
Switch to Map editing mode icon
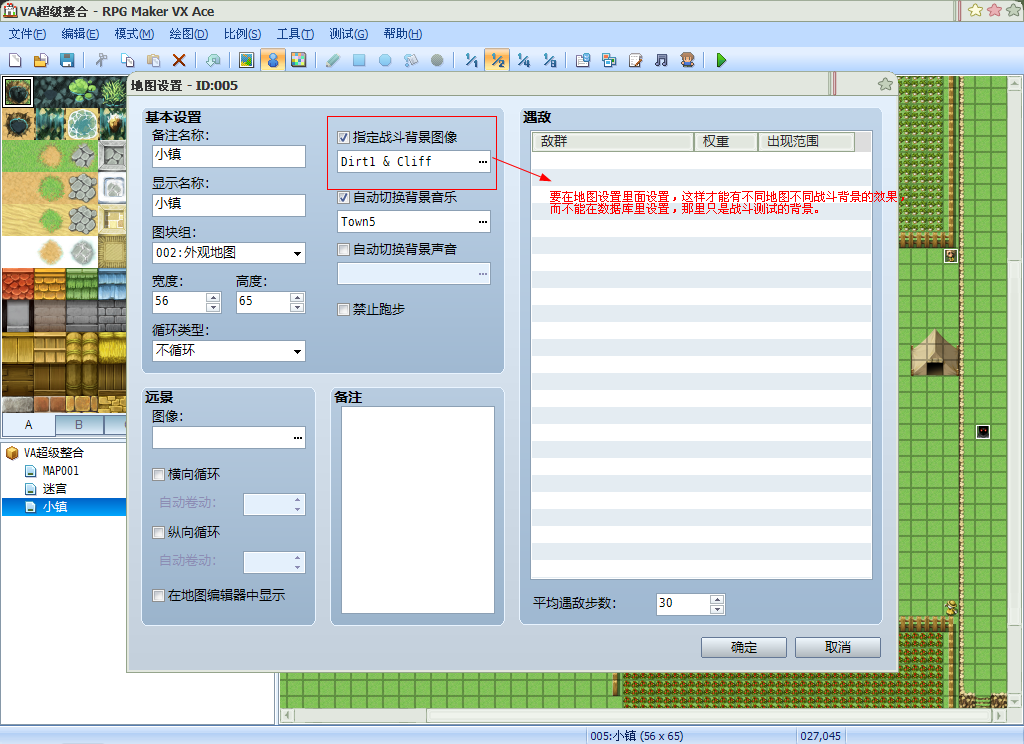tap(246, 60)
